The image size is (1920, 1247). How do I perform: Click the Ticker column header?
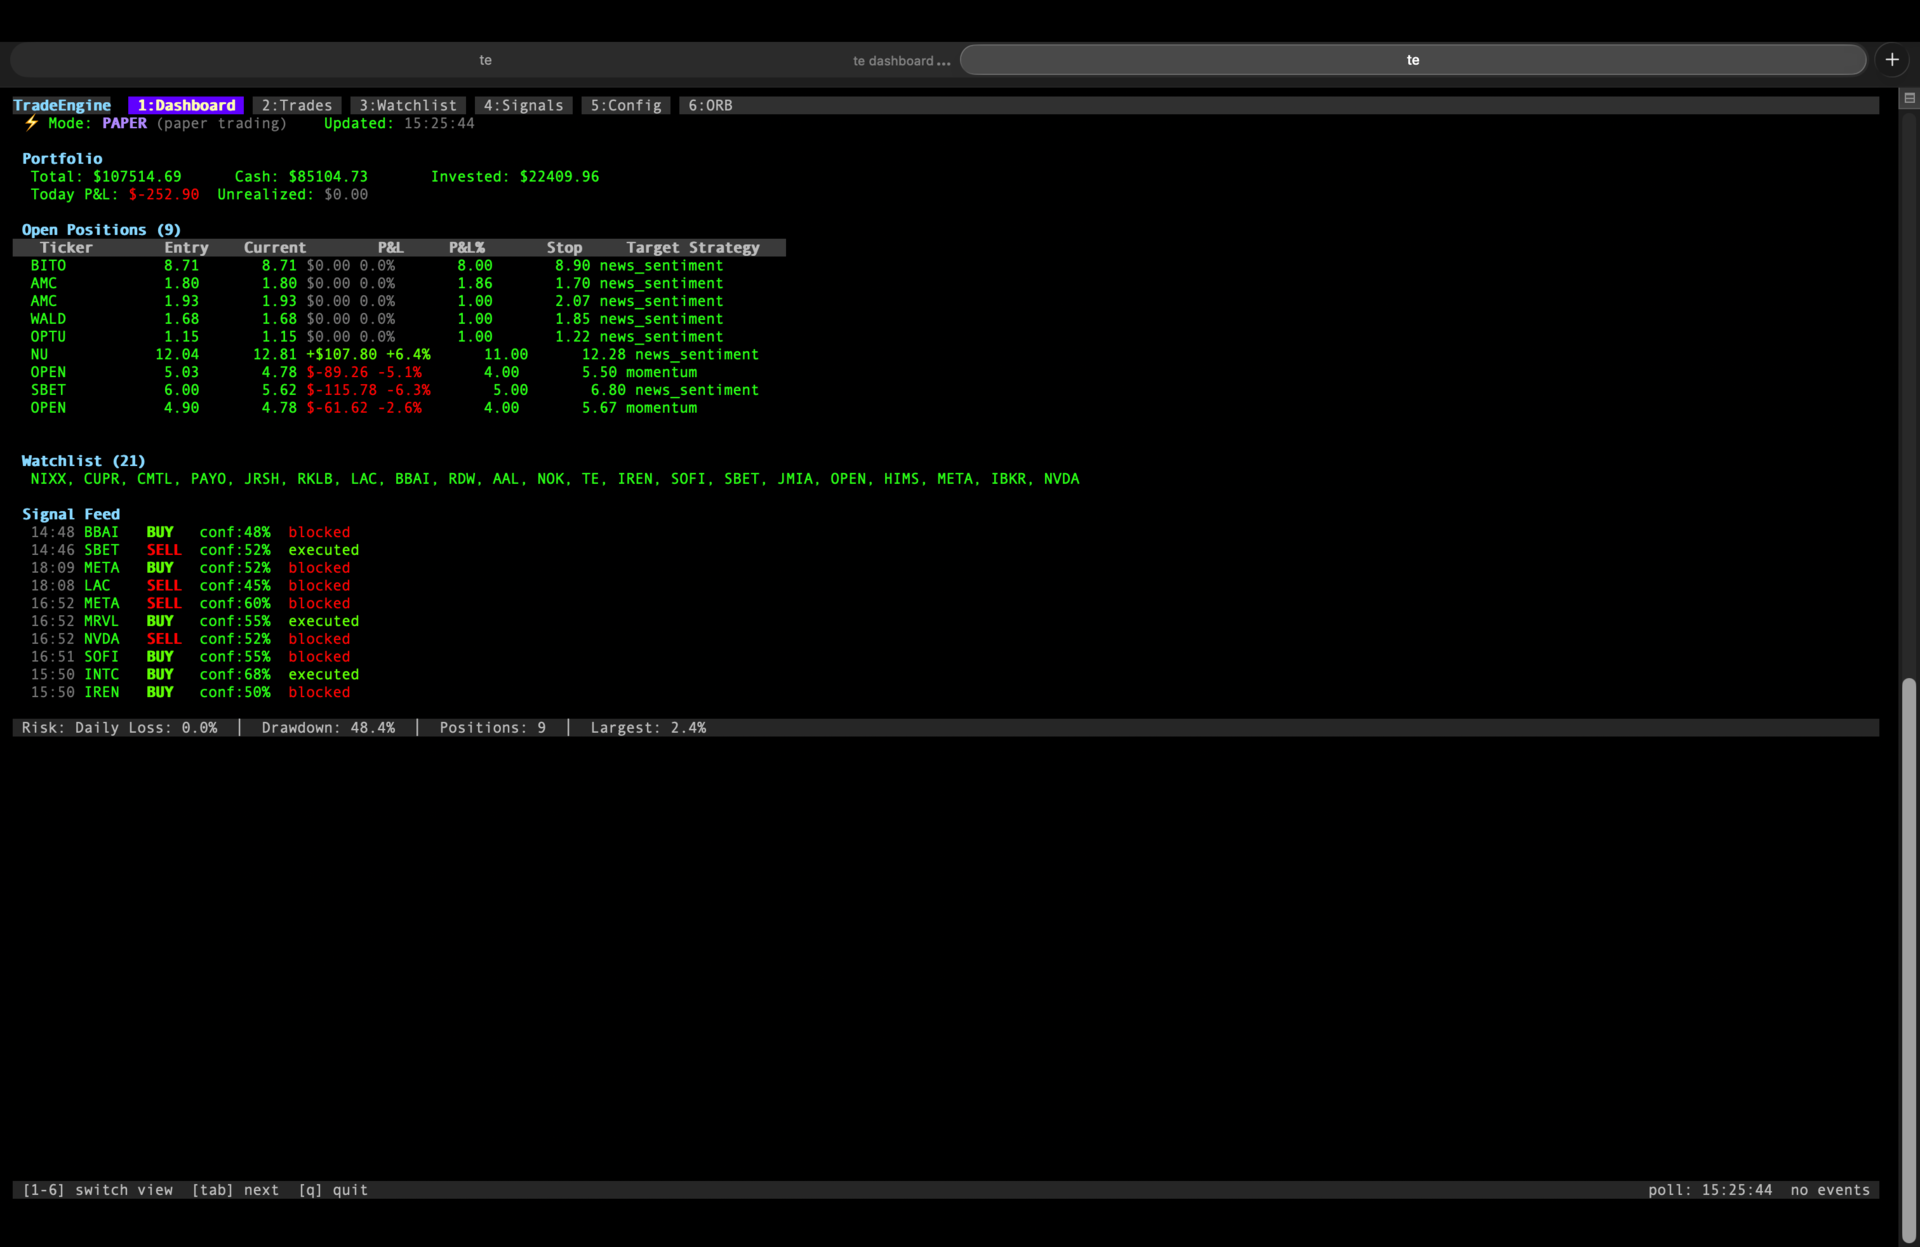tap(66, 247)
